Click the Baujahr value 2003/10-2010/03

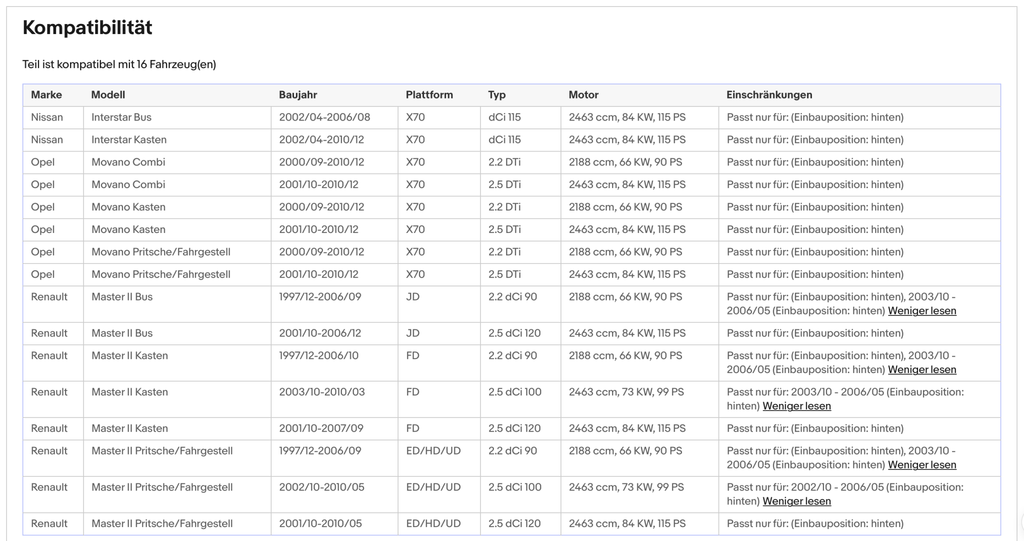tap(322, 392)
